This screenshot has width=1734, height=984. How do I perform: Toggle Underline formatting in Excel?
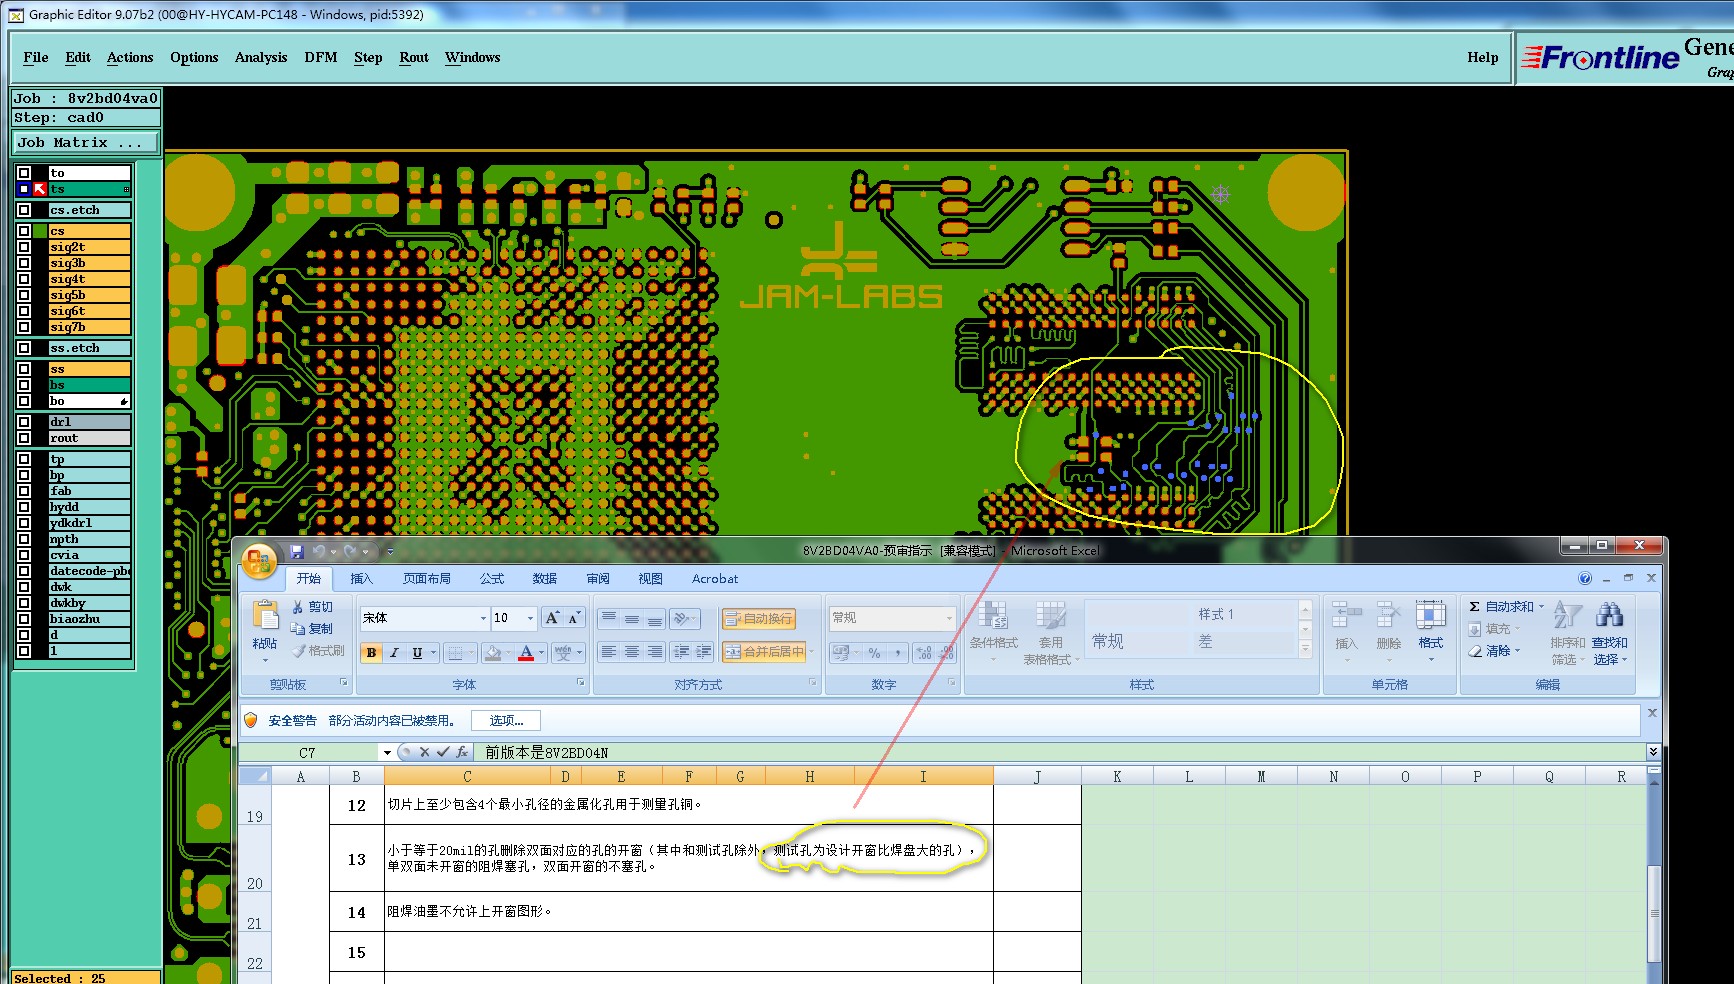coord(417,653)
